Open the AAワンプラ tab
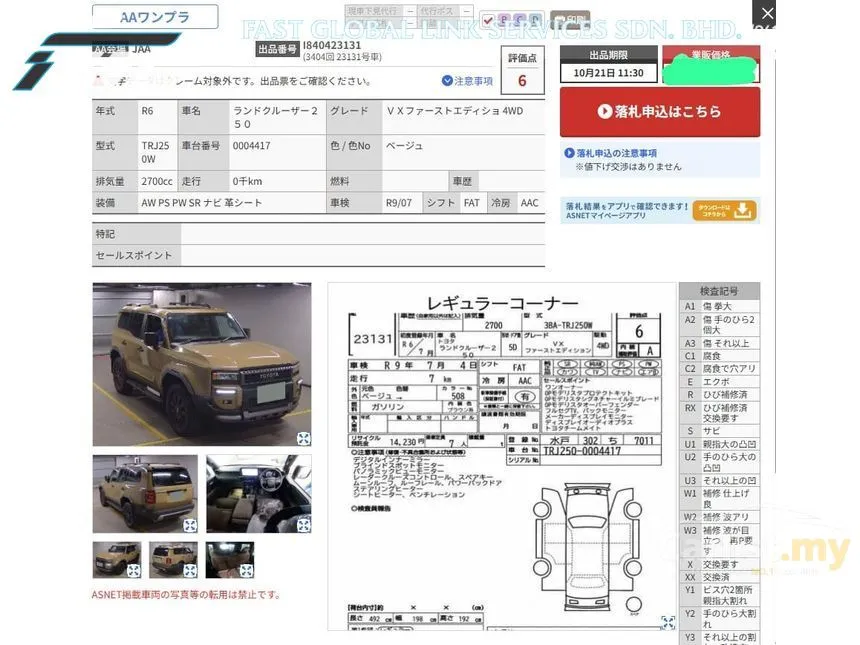Image resolution: width=860 pixels, height=645 pixels. 155,17
